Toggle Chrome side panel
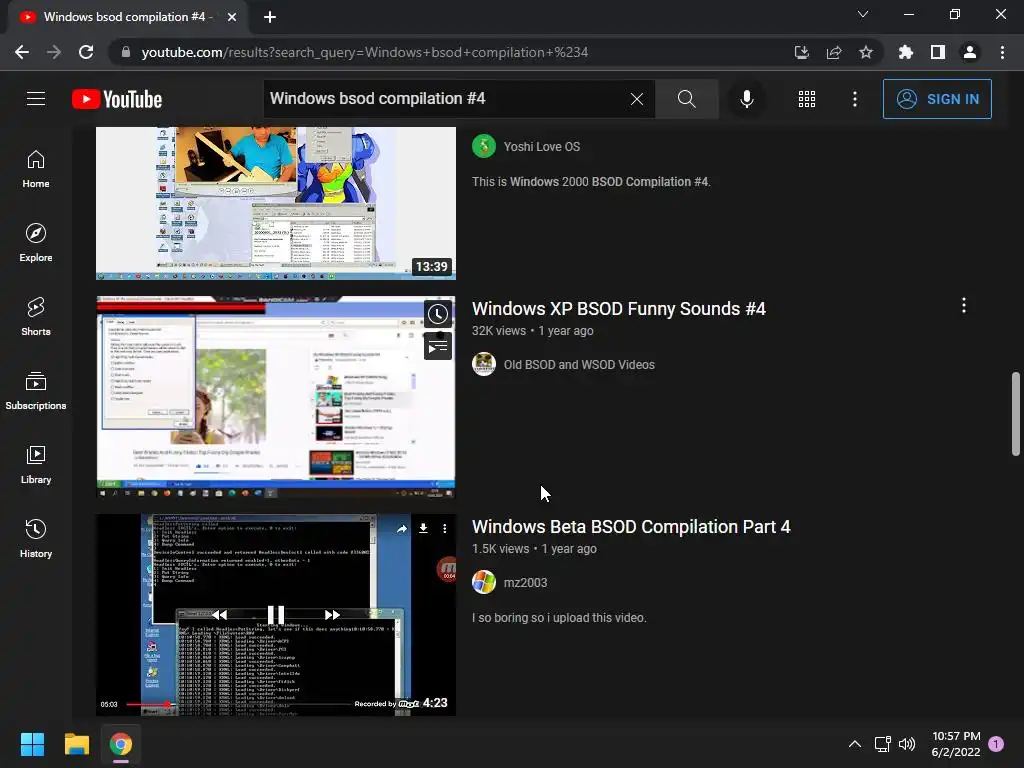1024x768 pixels. click(938, 52)
